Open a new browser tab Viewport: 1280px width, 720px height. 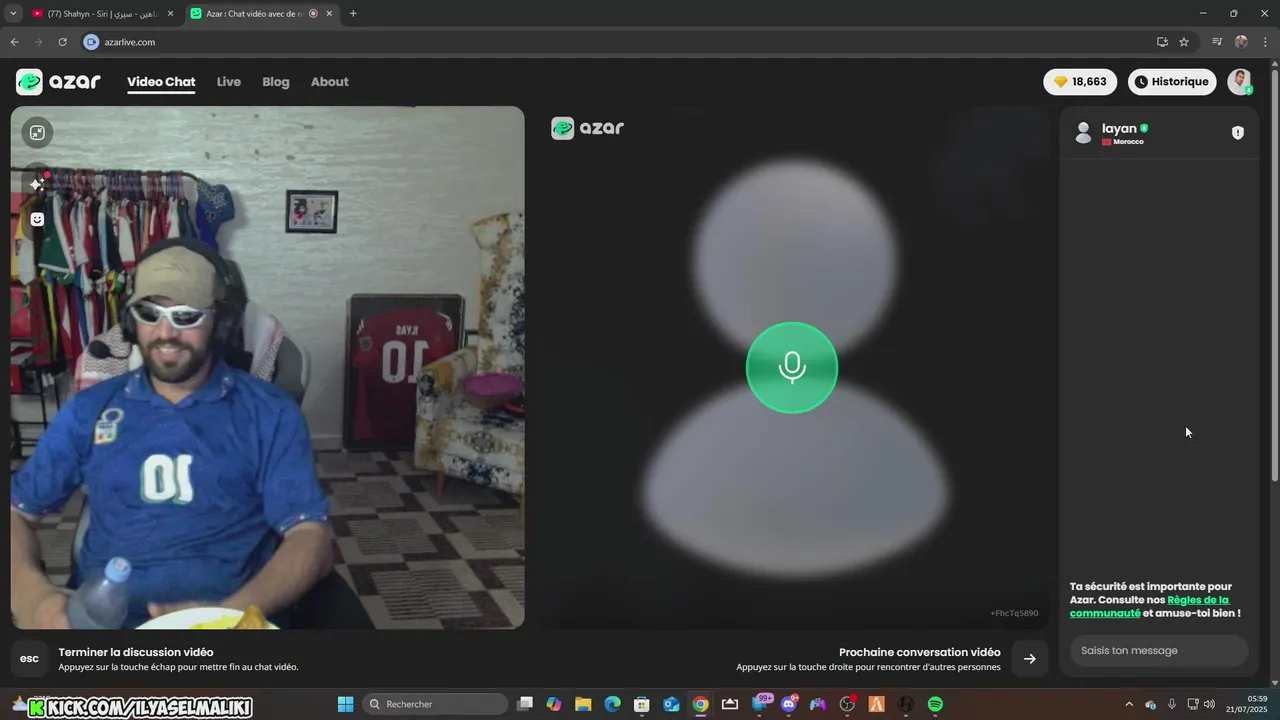coord(353,13)
